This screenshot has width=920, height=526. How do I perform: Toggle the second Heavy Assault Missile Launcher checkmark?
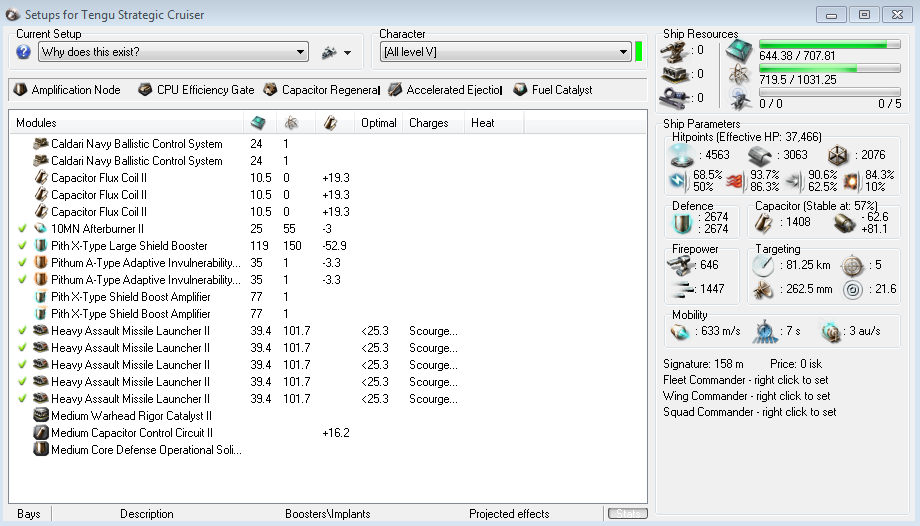tap(22, 348)
